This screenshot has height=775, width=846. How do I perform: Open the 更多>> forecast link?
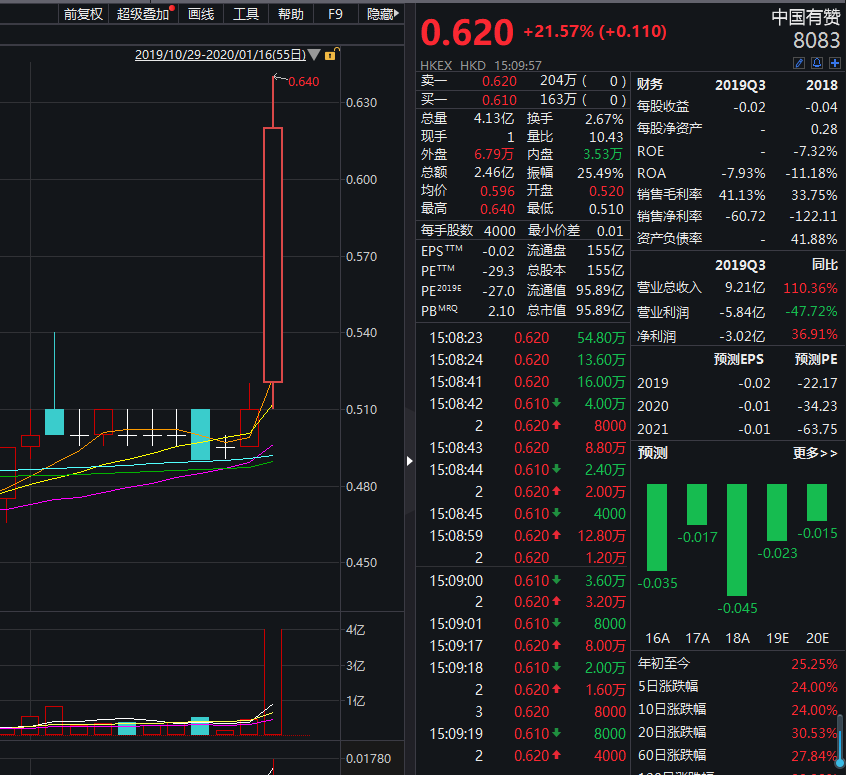(815, 453)
